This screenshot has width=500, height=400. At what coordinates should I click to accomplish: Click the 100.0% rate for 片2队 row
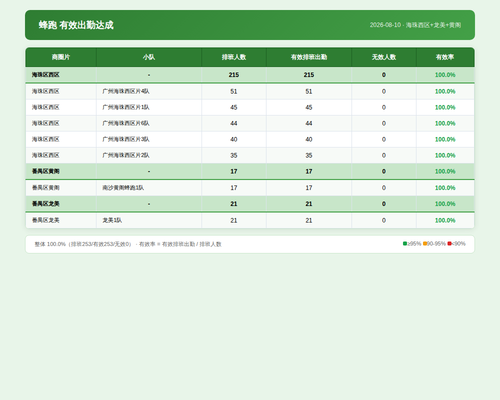point(445,155)
